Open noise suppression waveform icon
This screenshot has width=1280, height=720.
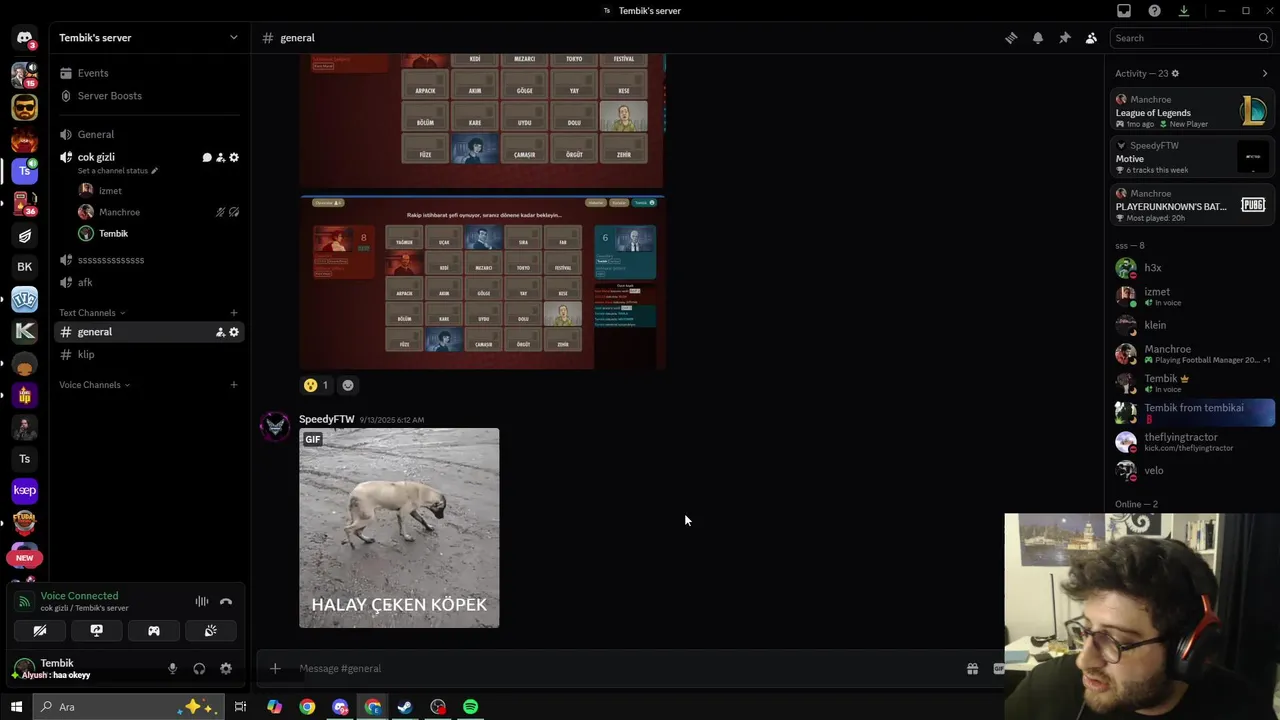(202, 602)
